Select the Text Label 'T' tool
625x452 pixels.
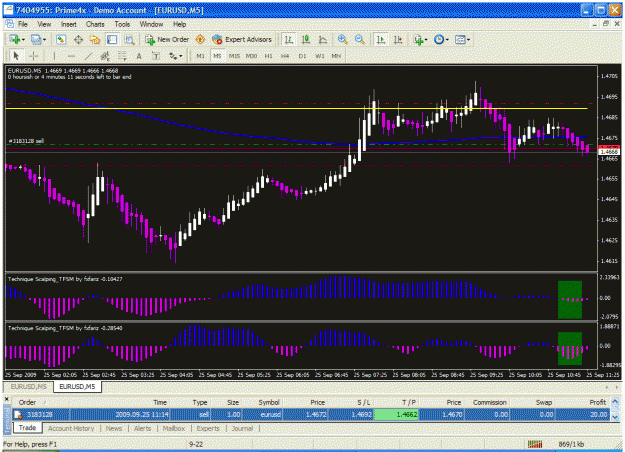[156, 56]
